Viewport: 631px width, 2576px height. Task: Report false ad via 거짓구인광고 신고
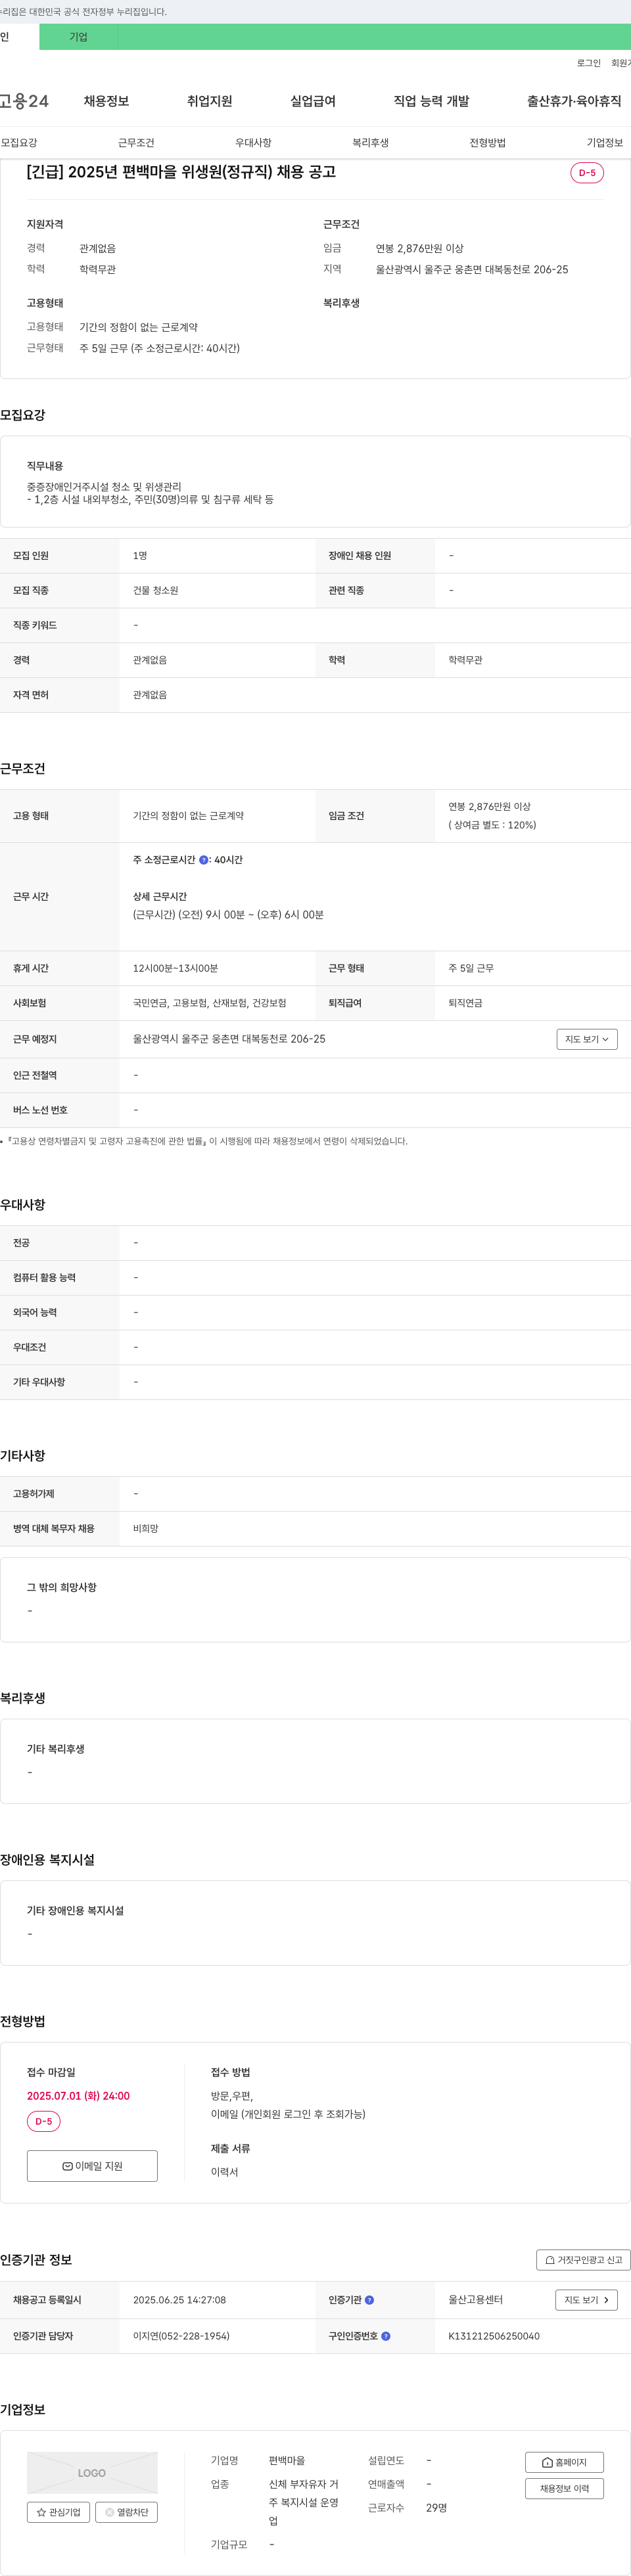pos(584,2260)
